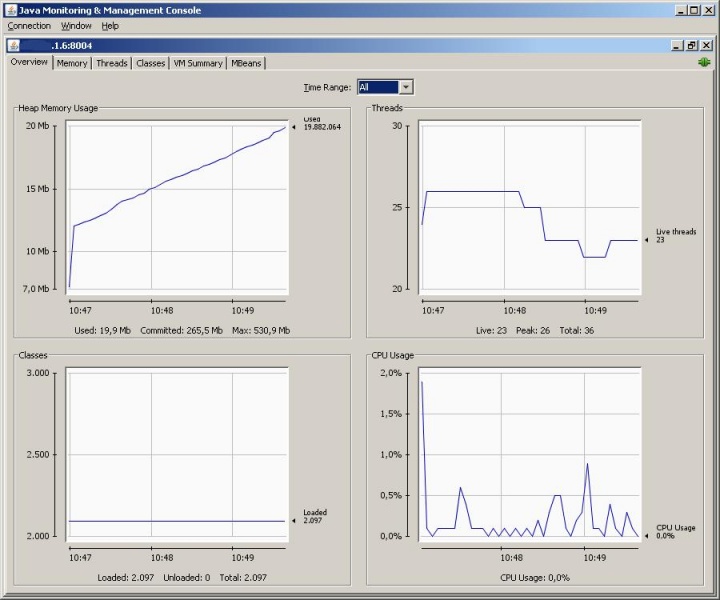Screen dimensions: 720x600
Task: Close the inner .1.6:8004 connection window
Action: click(x=706, y=45)
